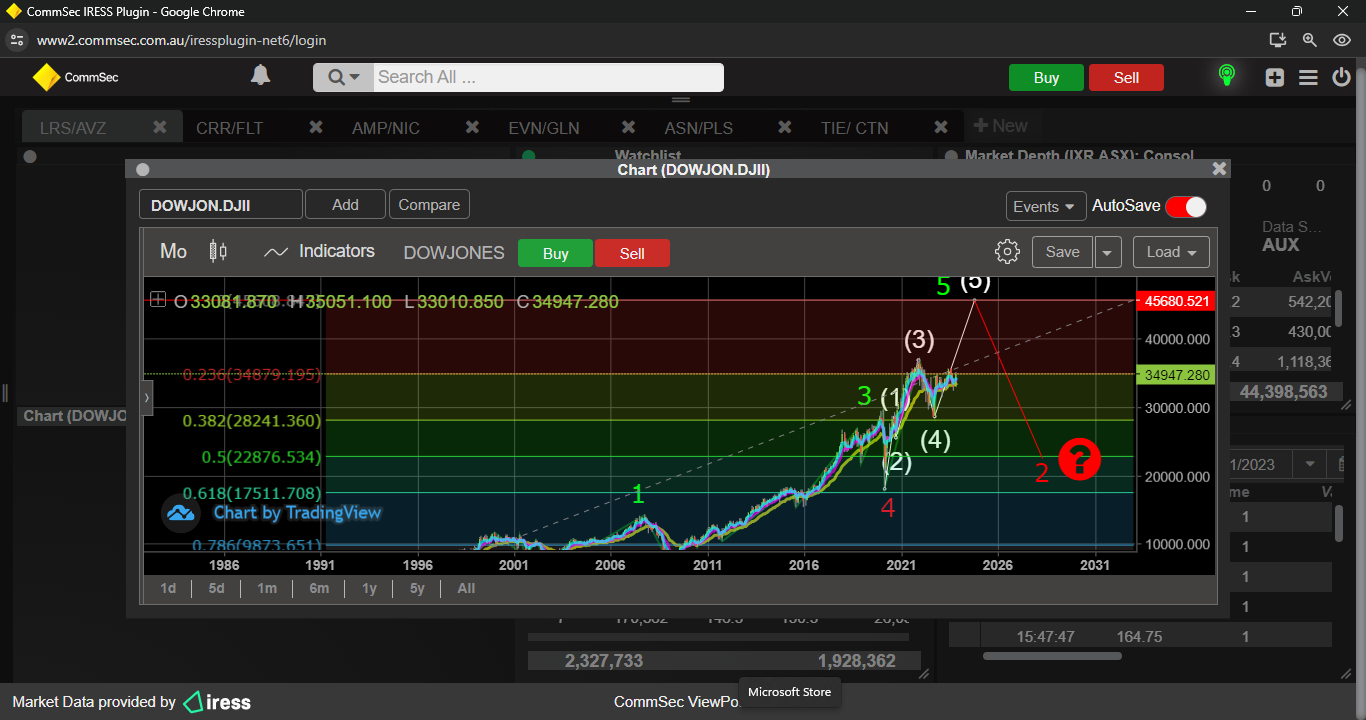Click the Chrome zoom magnifier icon

coord(1309,40)
